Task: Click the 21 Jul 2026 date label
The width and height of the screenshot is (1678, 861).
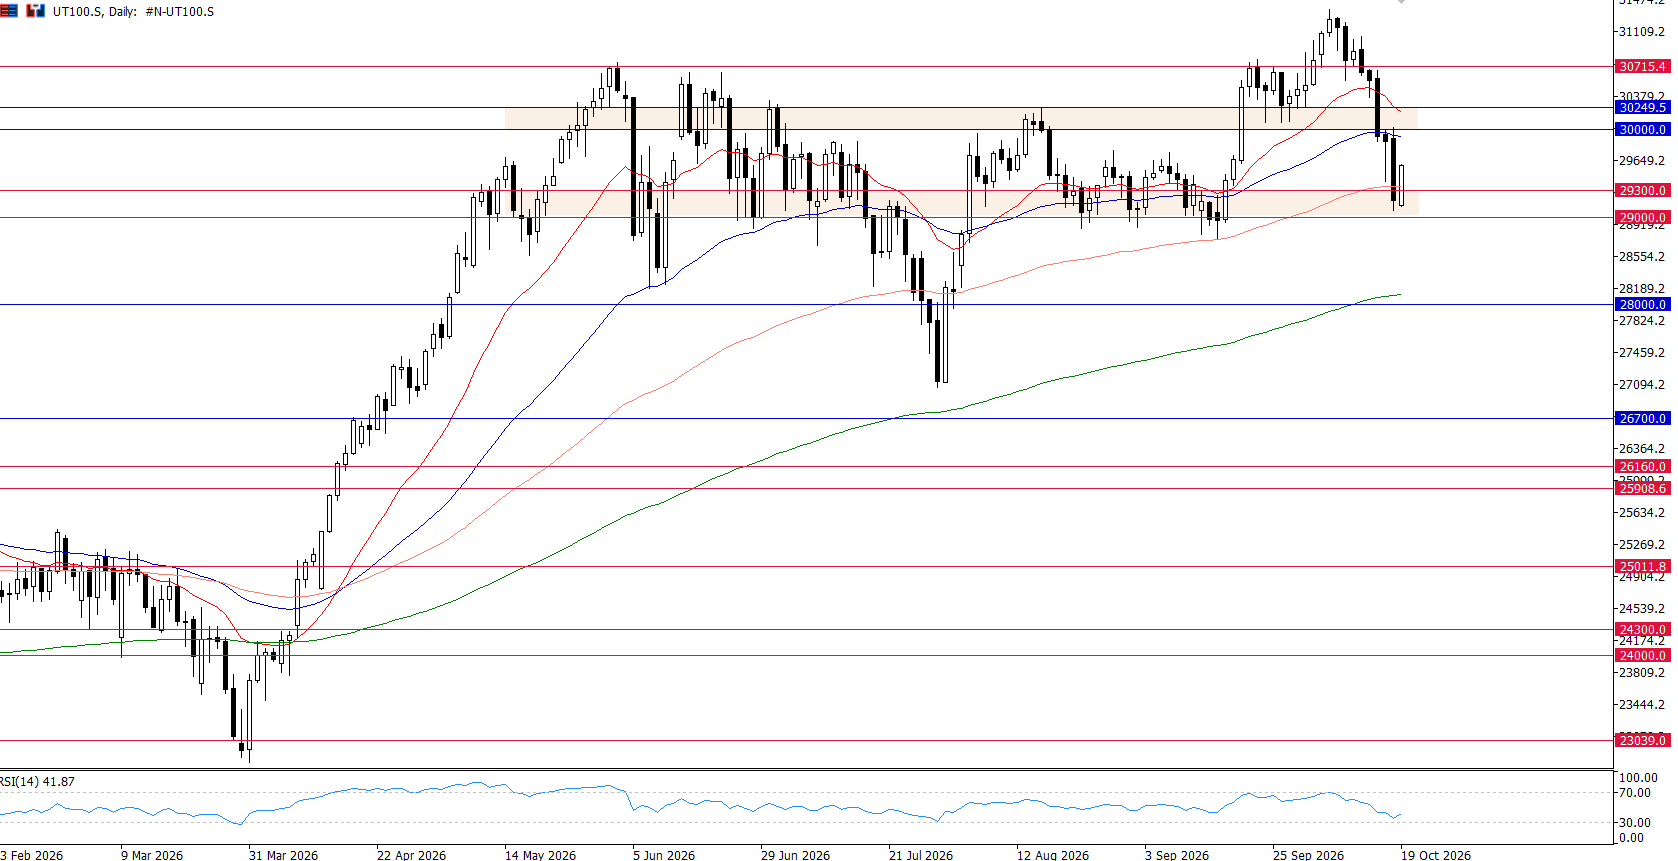Action: tap(921, 855)
